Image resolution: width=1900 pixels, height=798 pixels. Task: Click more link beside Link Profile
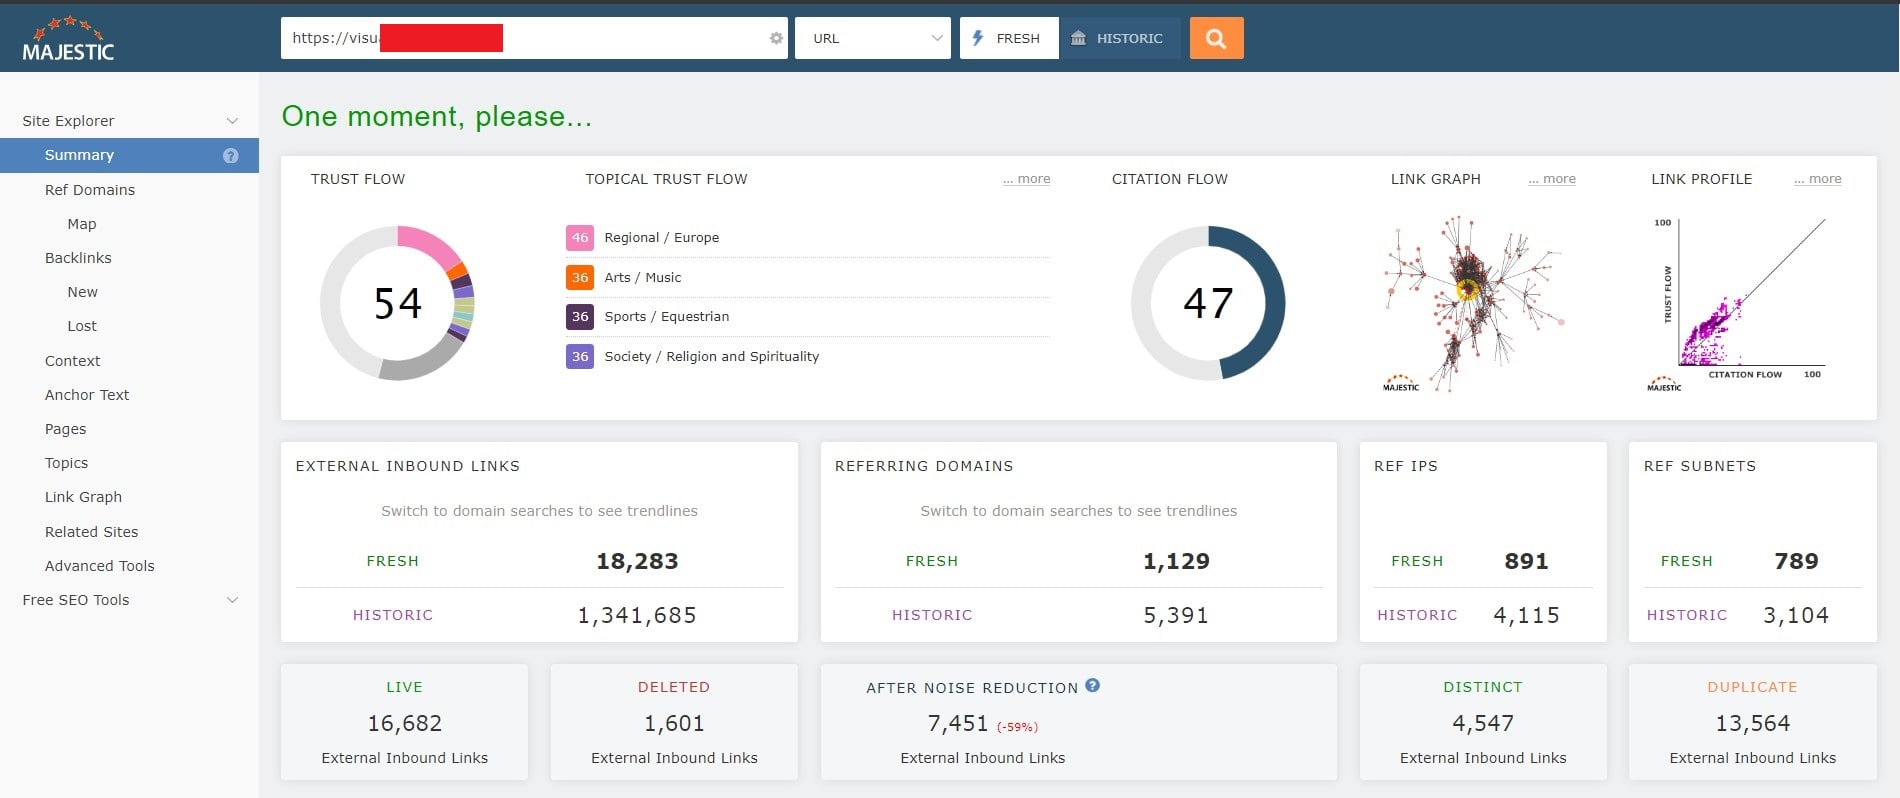click(1817, 179)
